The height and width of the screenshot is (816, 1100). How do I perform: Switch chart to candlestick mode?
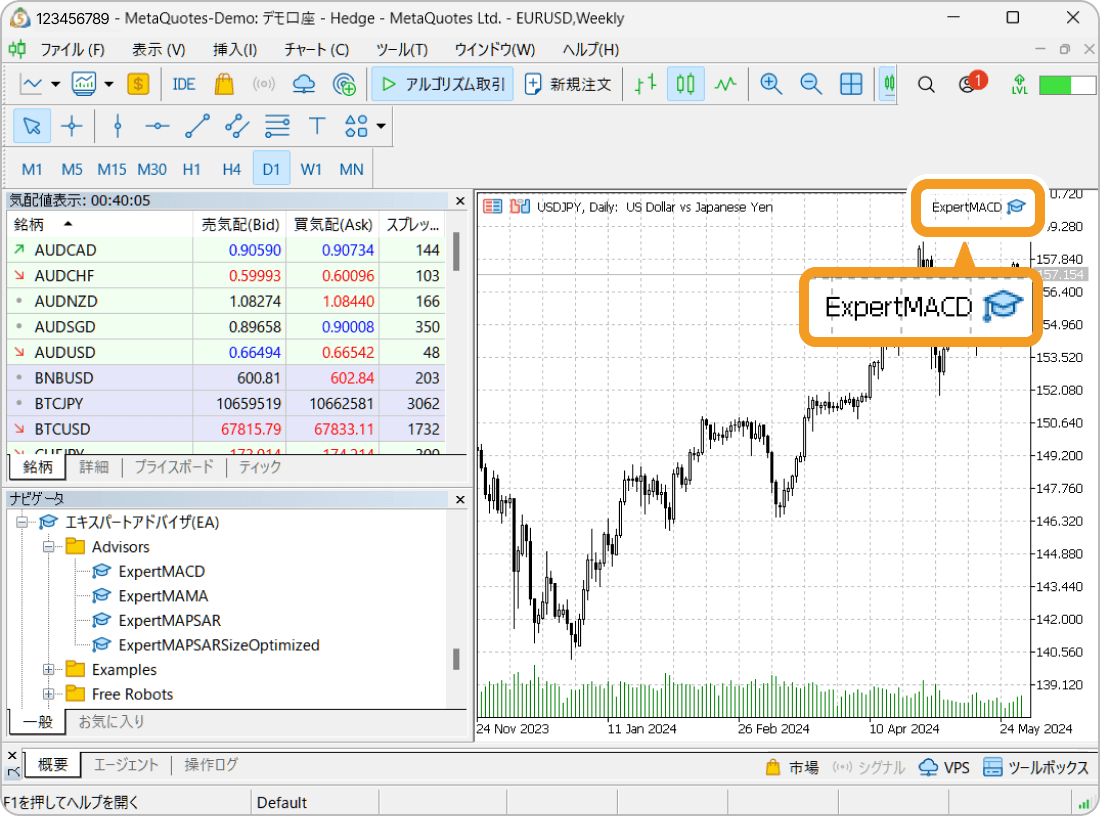click(685, 84)
